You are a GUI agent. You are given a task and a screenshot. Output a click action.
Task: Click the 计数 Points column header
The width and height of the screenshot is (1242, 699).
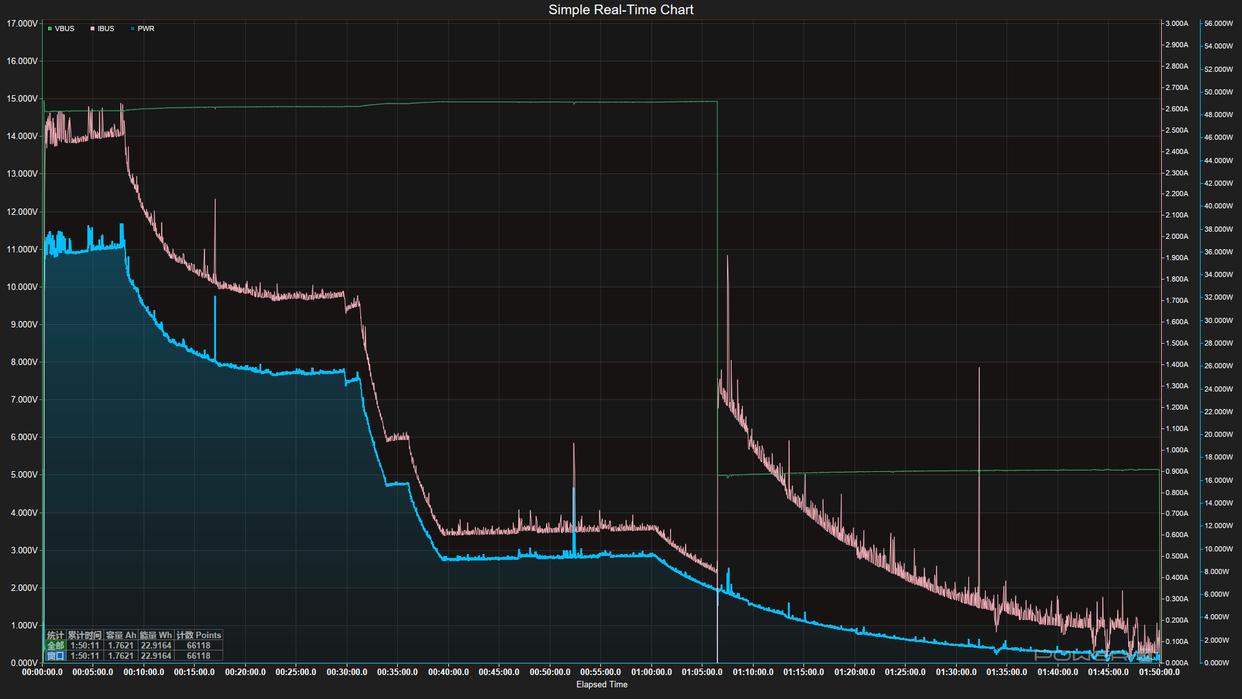[198, 635]
